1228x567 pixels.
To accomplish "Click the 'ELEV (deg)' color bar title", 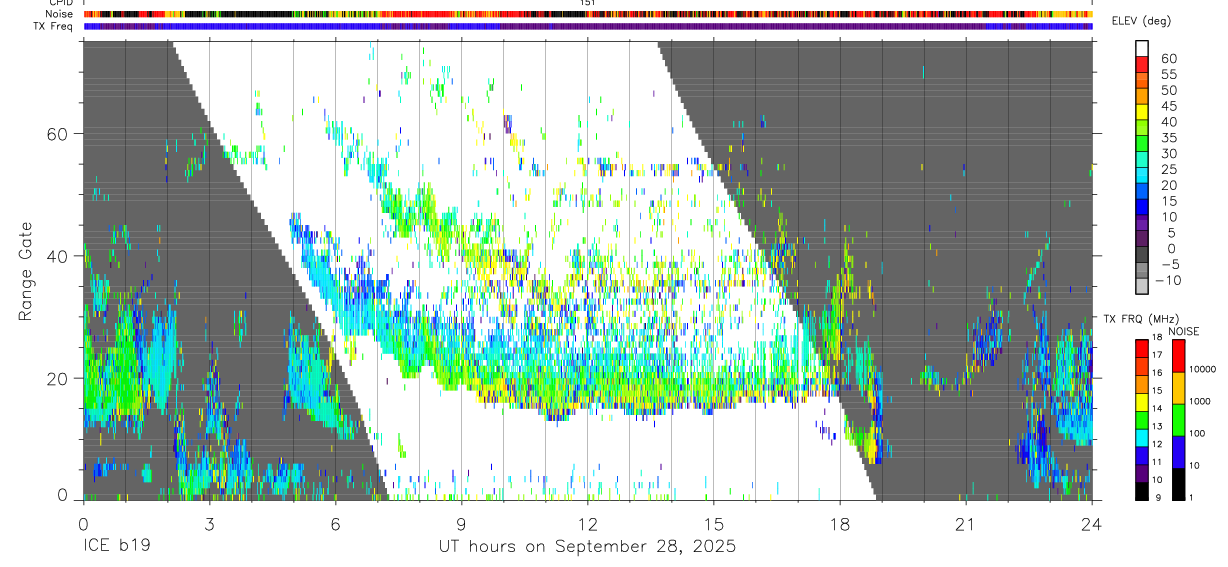I will [1144, 21].
